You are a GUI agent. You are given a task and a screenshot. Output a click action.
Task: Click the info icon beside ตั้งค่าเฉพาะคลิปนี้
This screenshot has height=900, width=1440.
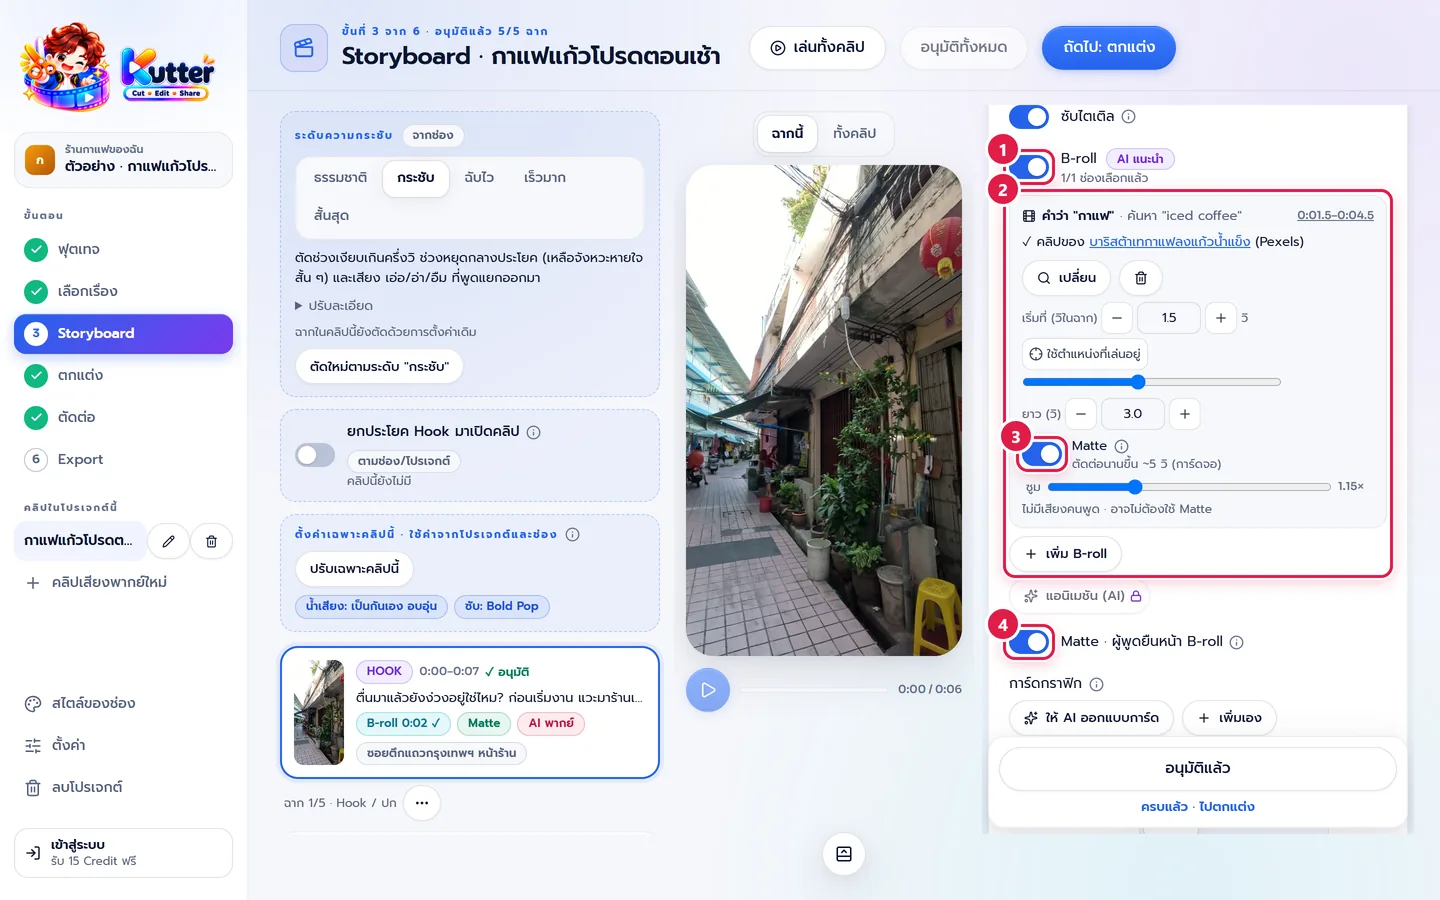[x=573, y=534]
